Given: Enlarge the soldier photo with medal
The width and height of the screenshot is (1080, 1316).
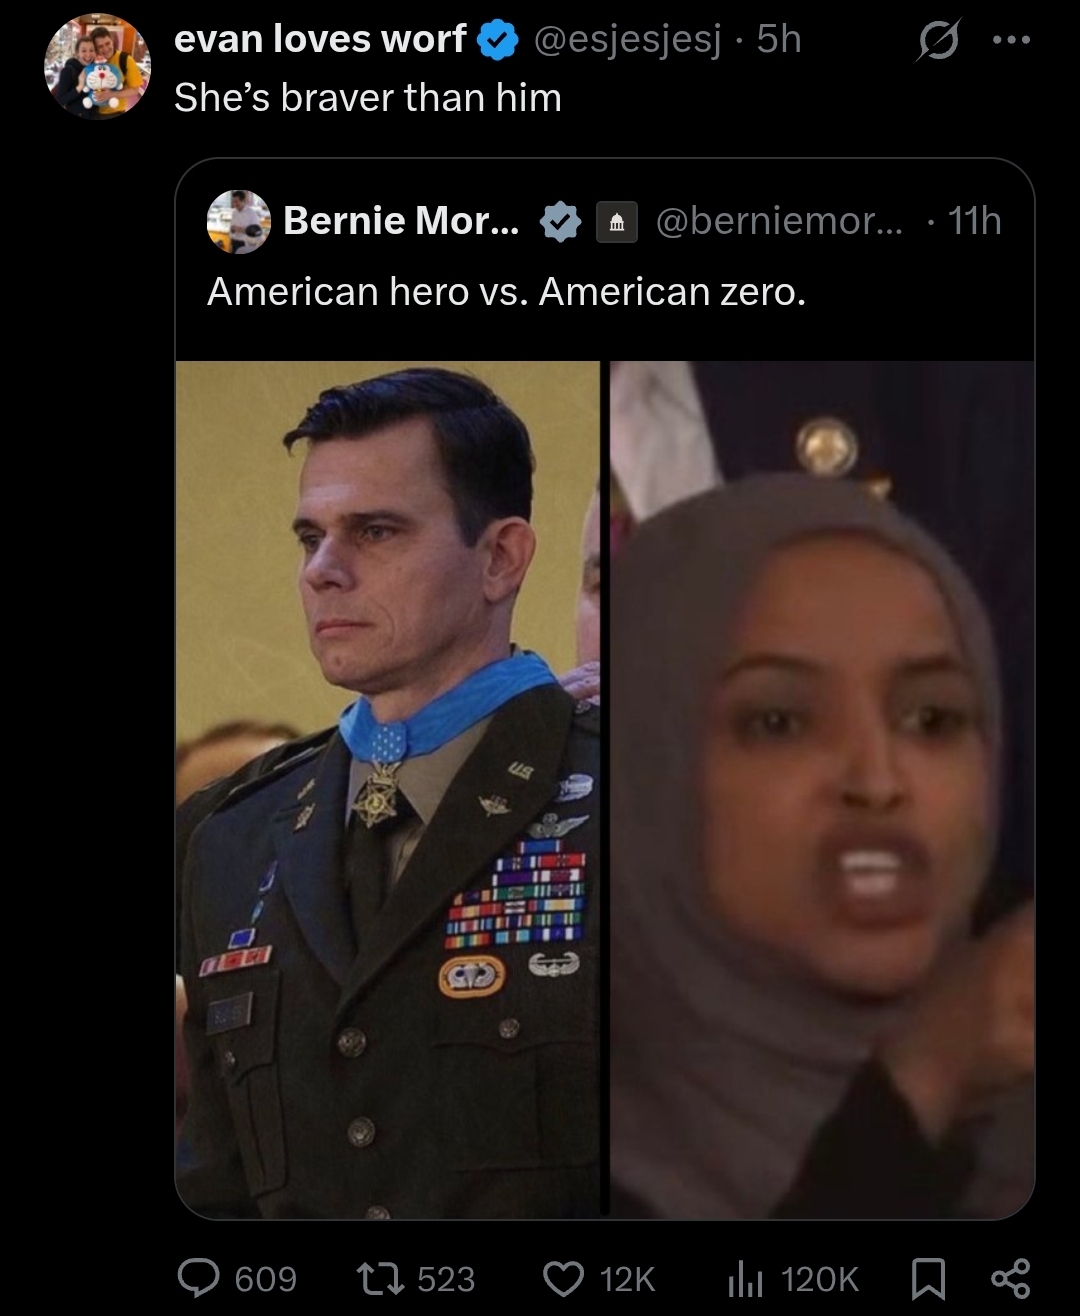Looking at the screenshot, I should (388, 789).
